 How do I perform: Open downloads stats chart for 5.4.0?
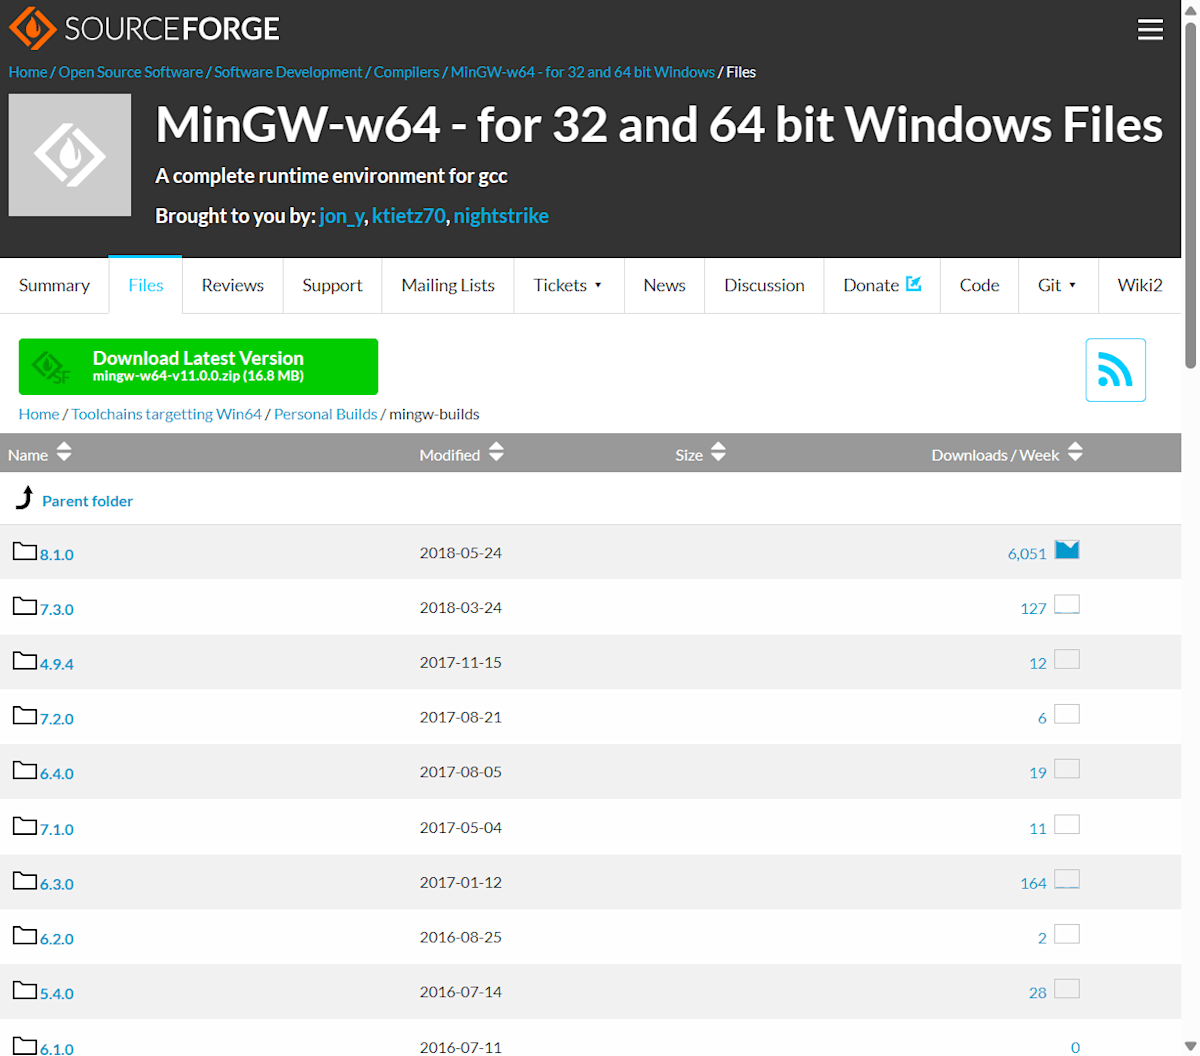(x=1067, y=990)
